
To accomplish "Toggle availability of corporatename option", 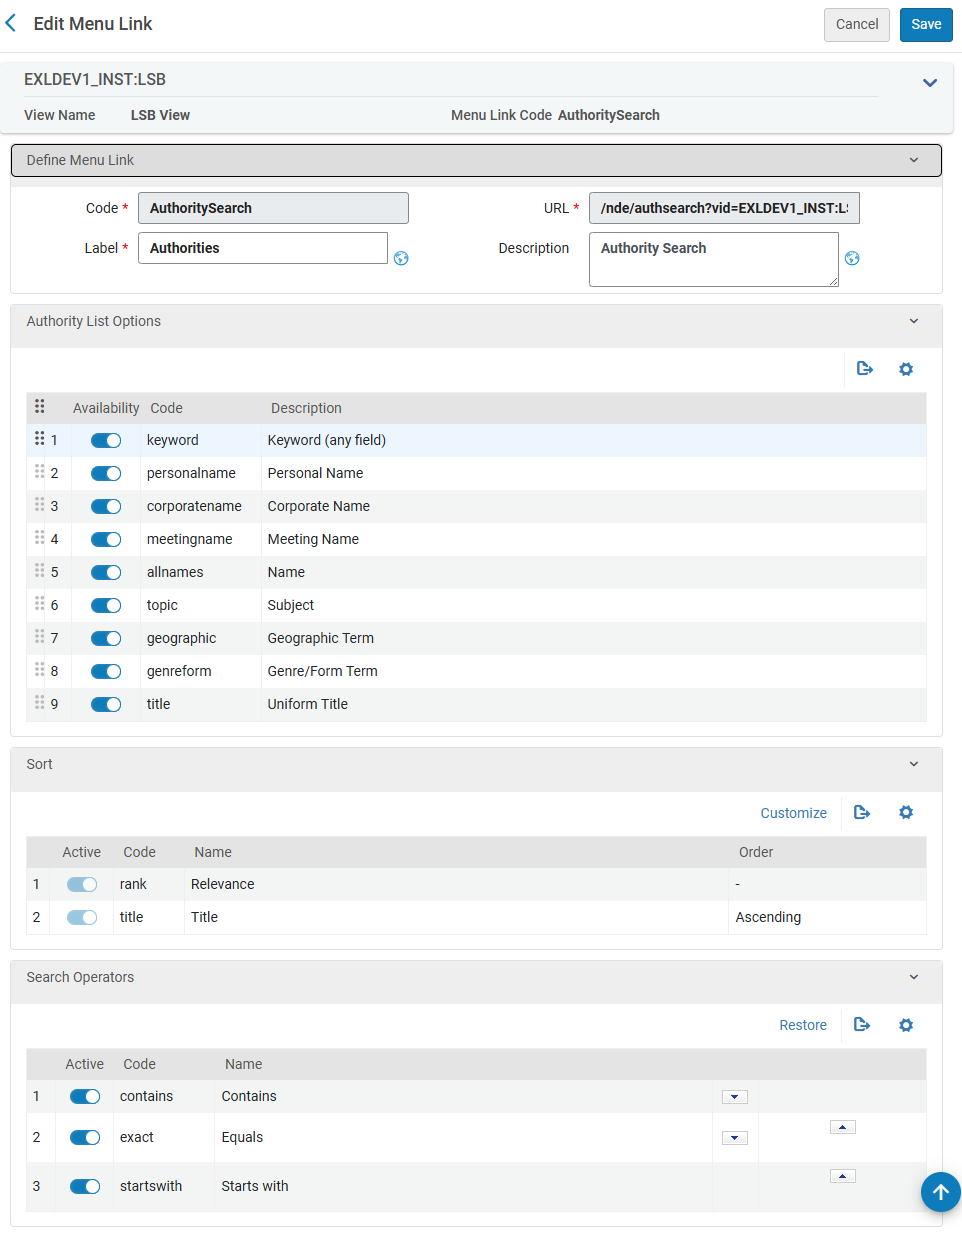I will [106, 506].
